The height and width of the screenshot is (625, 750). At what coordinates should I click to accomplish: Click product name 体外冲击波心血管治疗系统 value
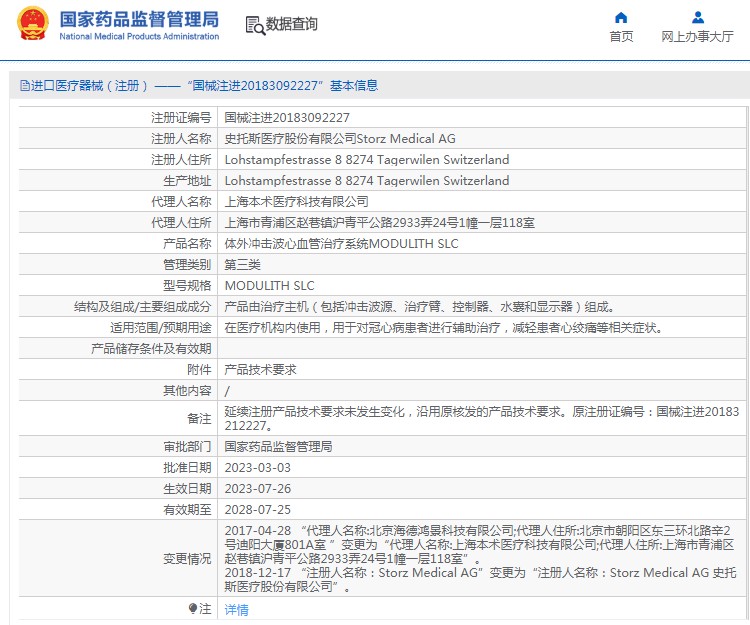[342, 244]
